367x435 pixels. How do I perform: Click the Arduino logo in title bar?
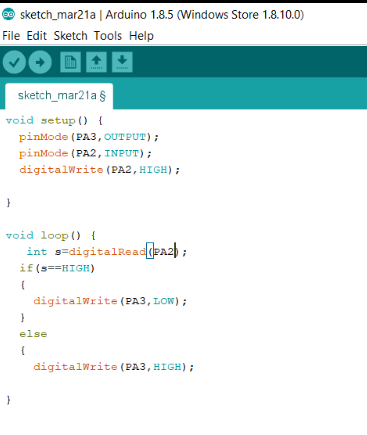[9, 15]
